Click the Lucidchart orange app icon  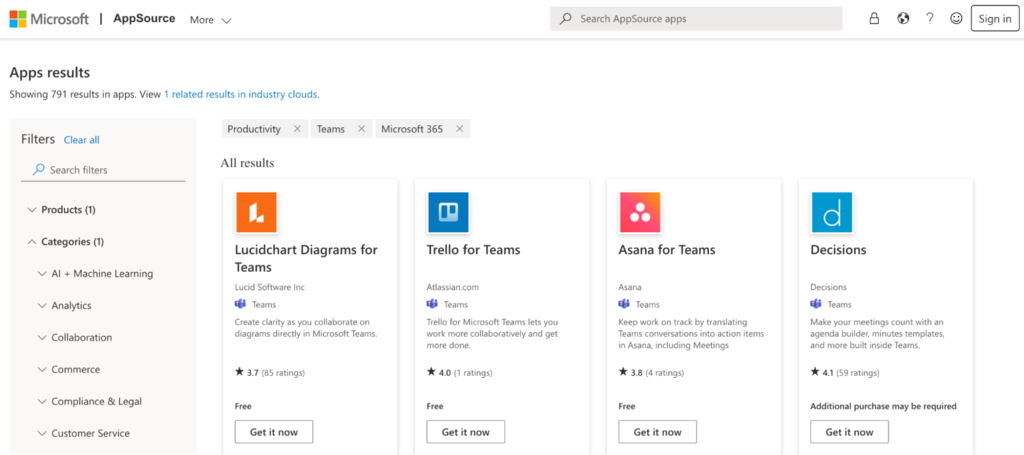[256, 212]
